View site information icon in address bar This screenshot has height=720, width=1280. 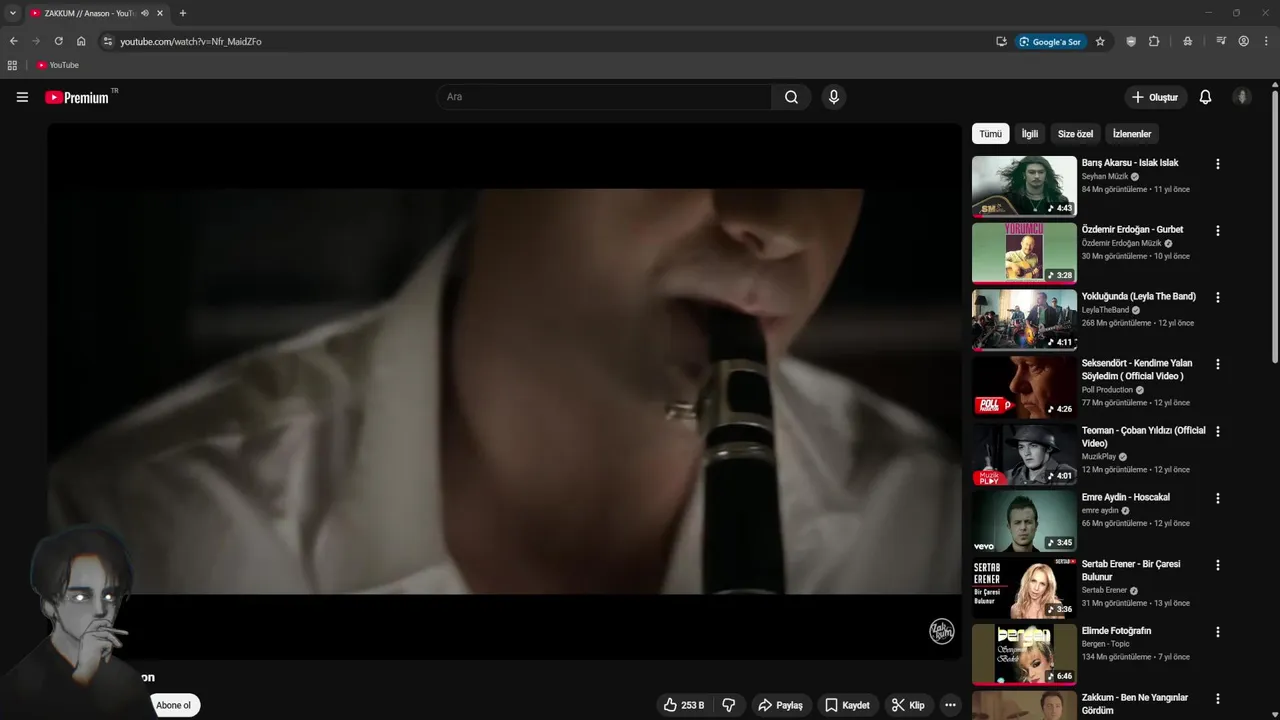(108, 41)
